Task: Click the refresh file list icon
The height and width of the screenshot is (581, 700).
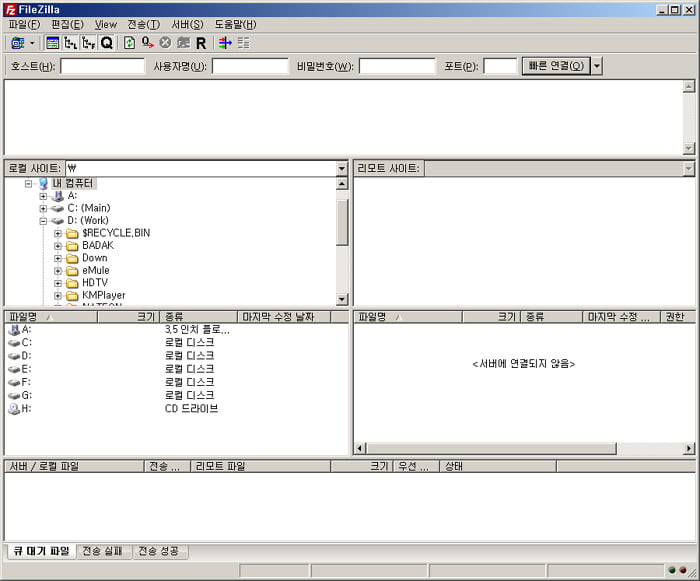Action: [x=129, y=43]
